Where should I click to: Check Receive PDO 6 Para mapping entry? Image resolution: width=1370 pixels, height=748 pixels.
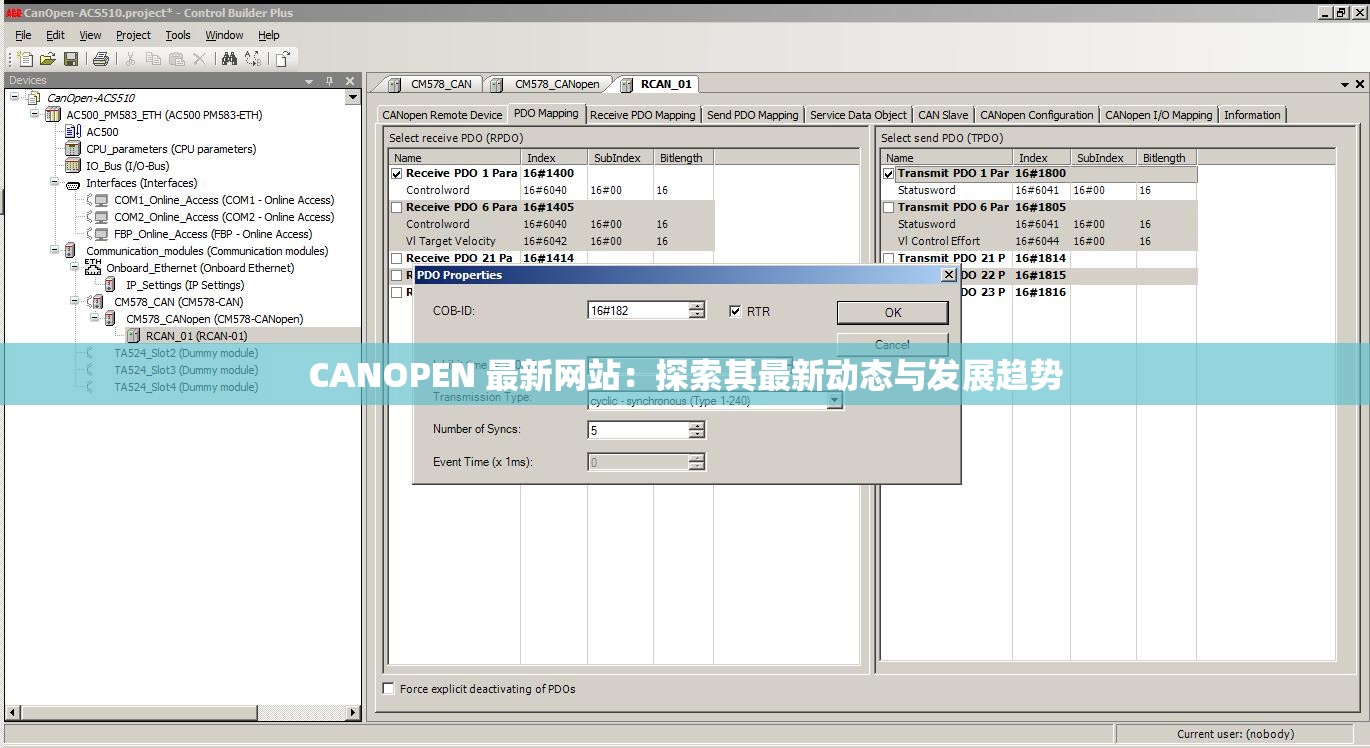396,207
